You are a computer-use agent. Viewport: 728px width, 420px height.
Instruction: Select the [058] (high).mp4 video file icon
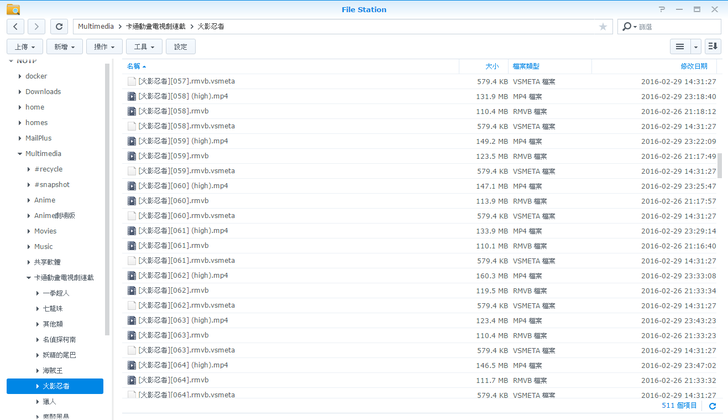pos(132,97)
